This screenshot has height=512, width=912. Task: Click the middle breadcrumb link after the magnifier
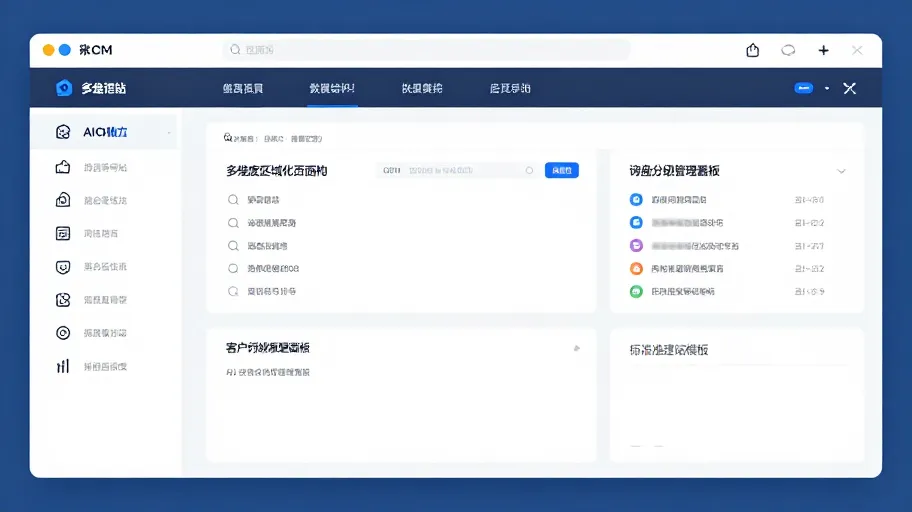point(273,139)
